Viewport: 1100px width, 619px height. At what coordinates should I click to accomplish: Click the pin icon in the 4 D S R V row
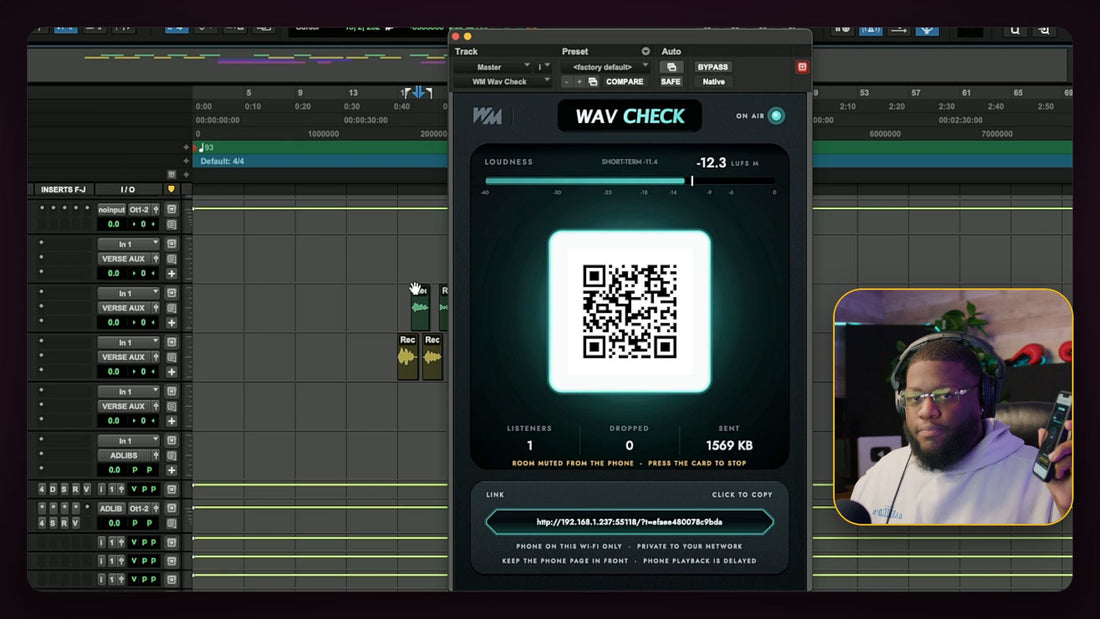121,489
